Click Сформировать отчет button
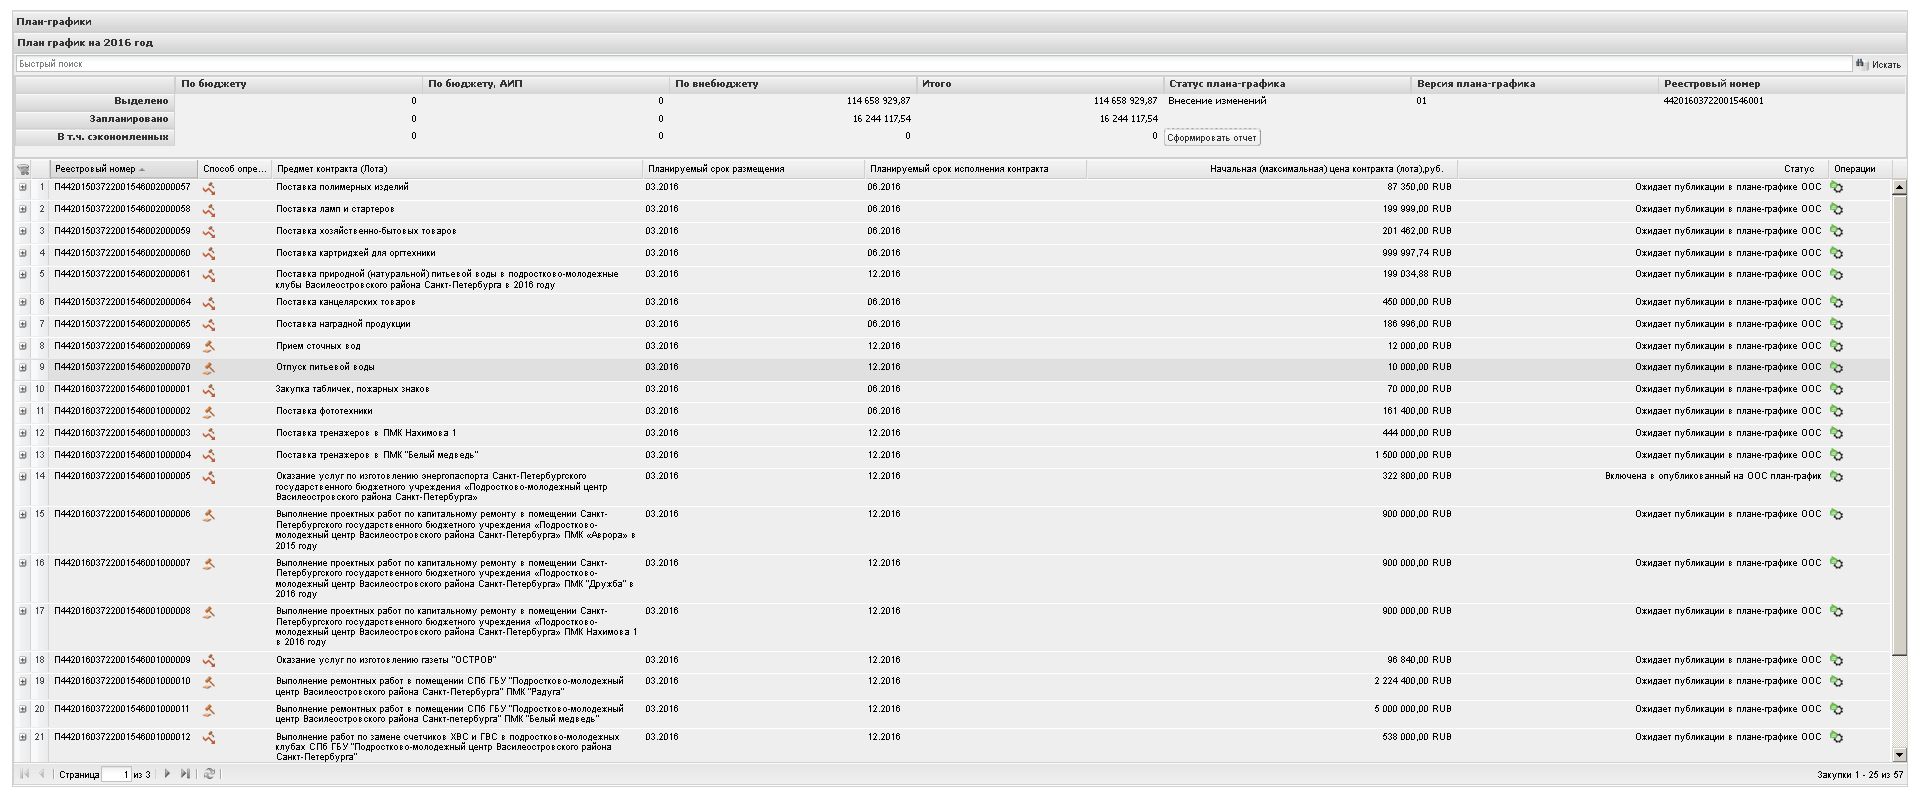This screenshot has height=792, width=1920. [1212, 137]
